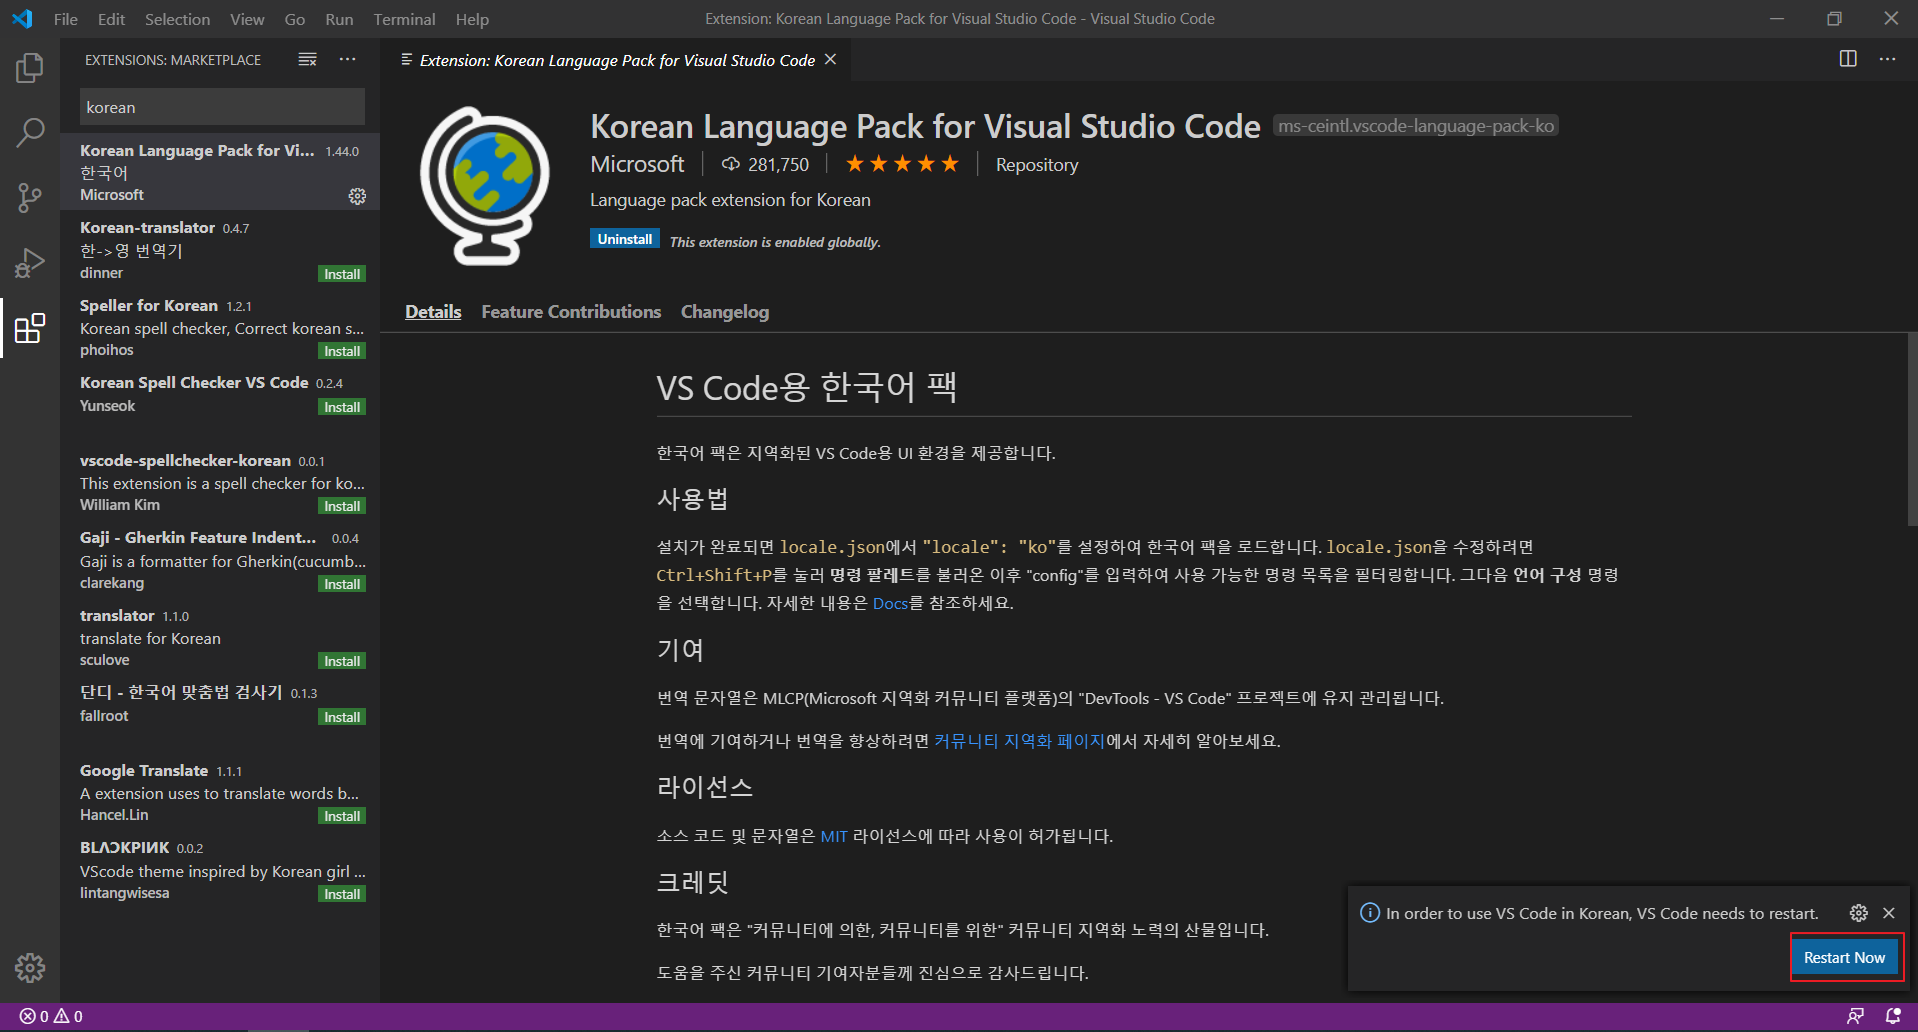This screenshot has width=1918, height=1032.
Task: Click the install count 281,750
Action: coord(766,164)
